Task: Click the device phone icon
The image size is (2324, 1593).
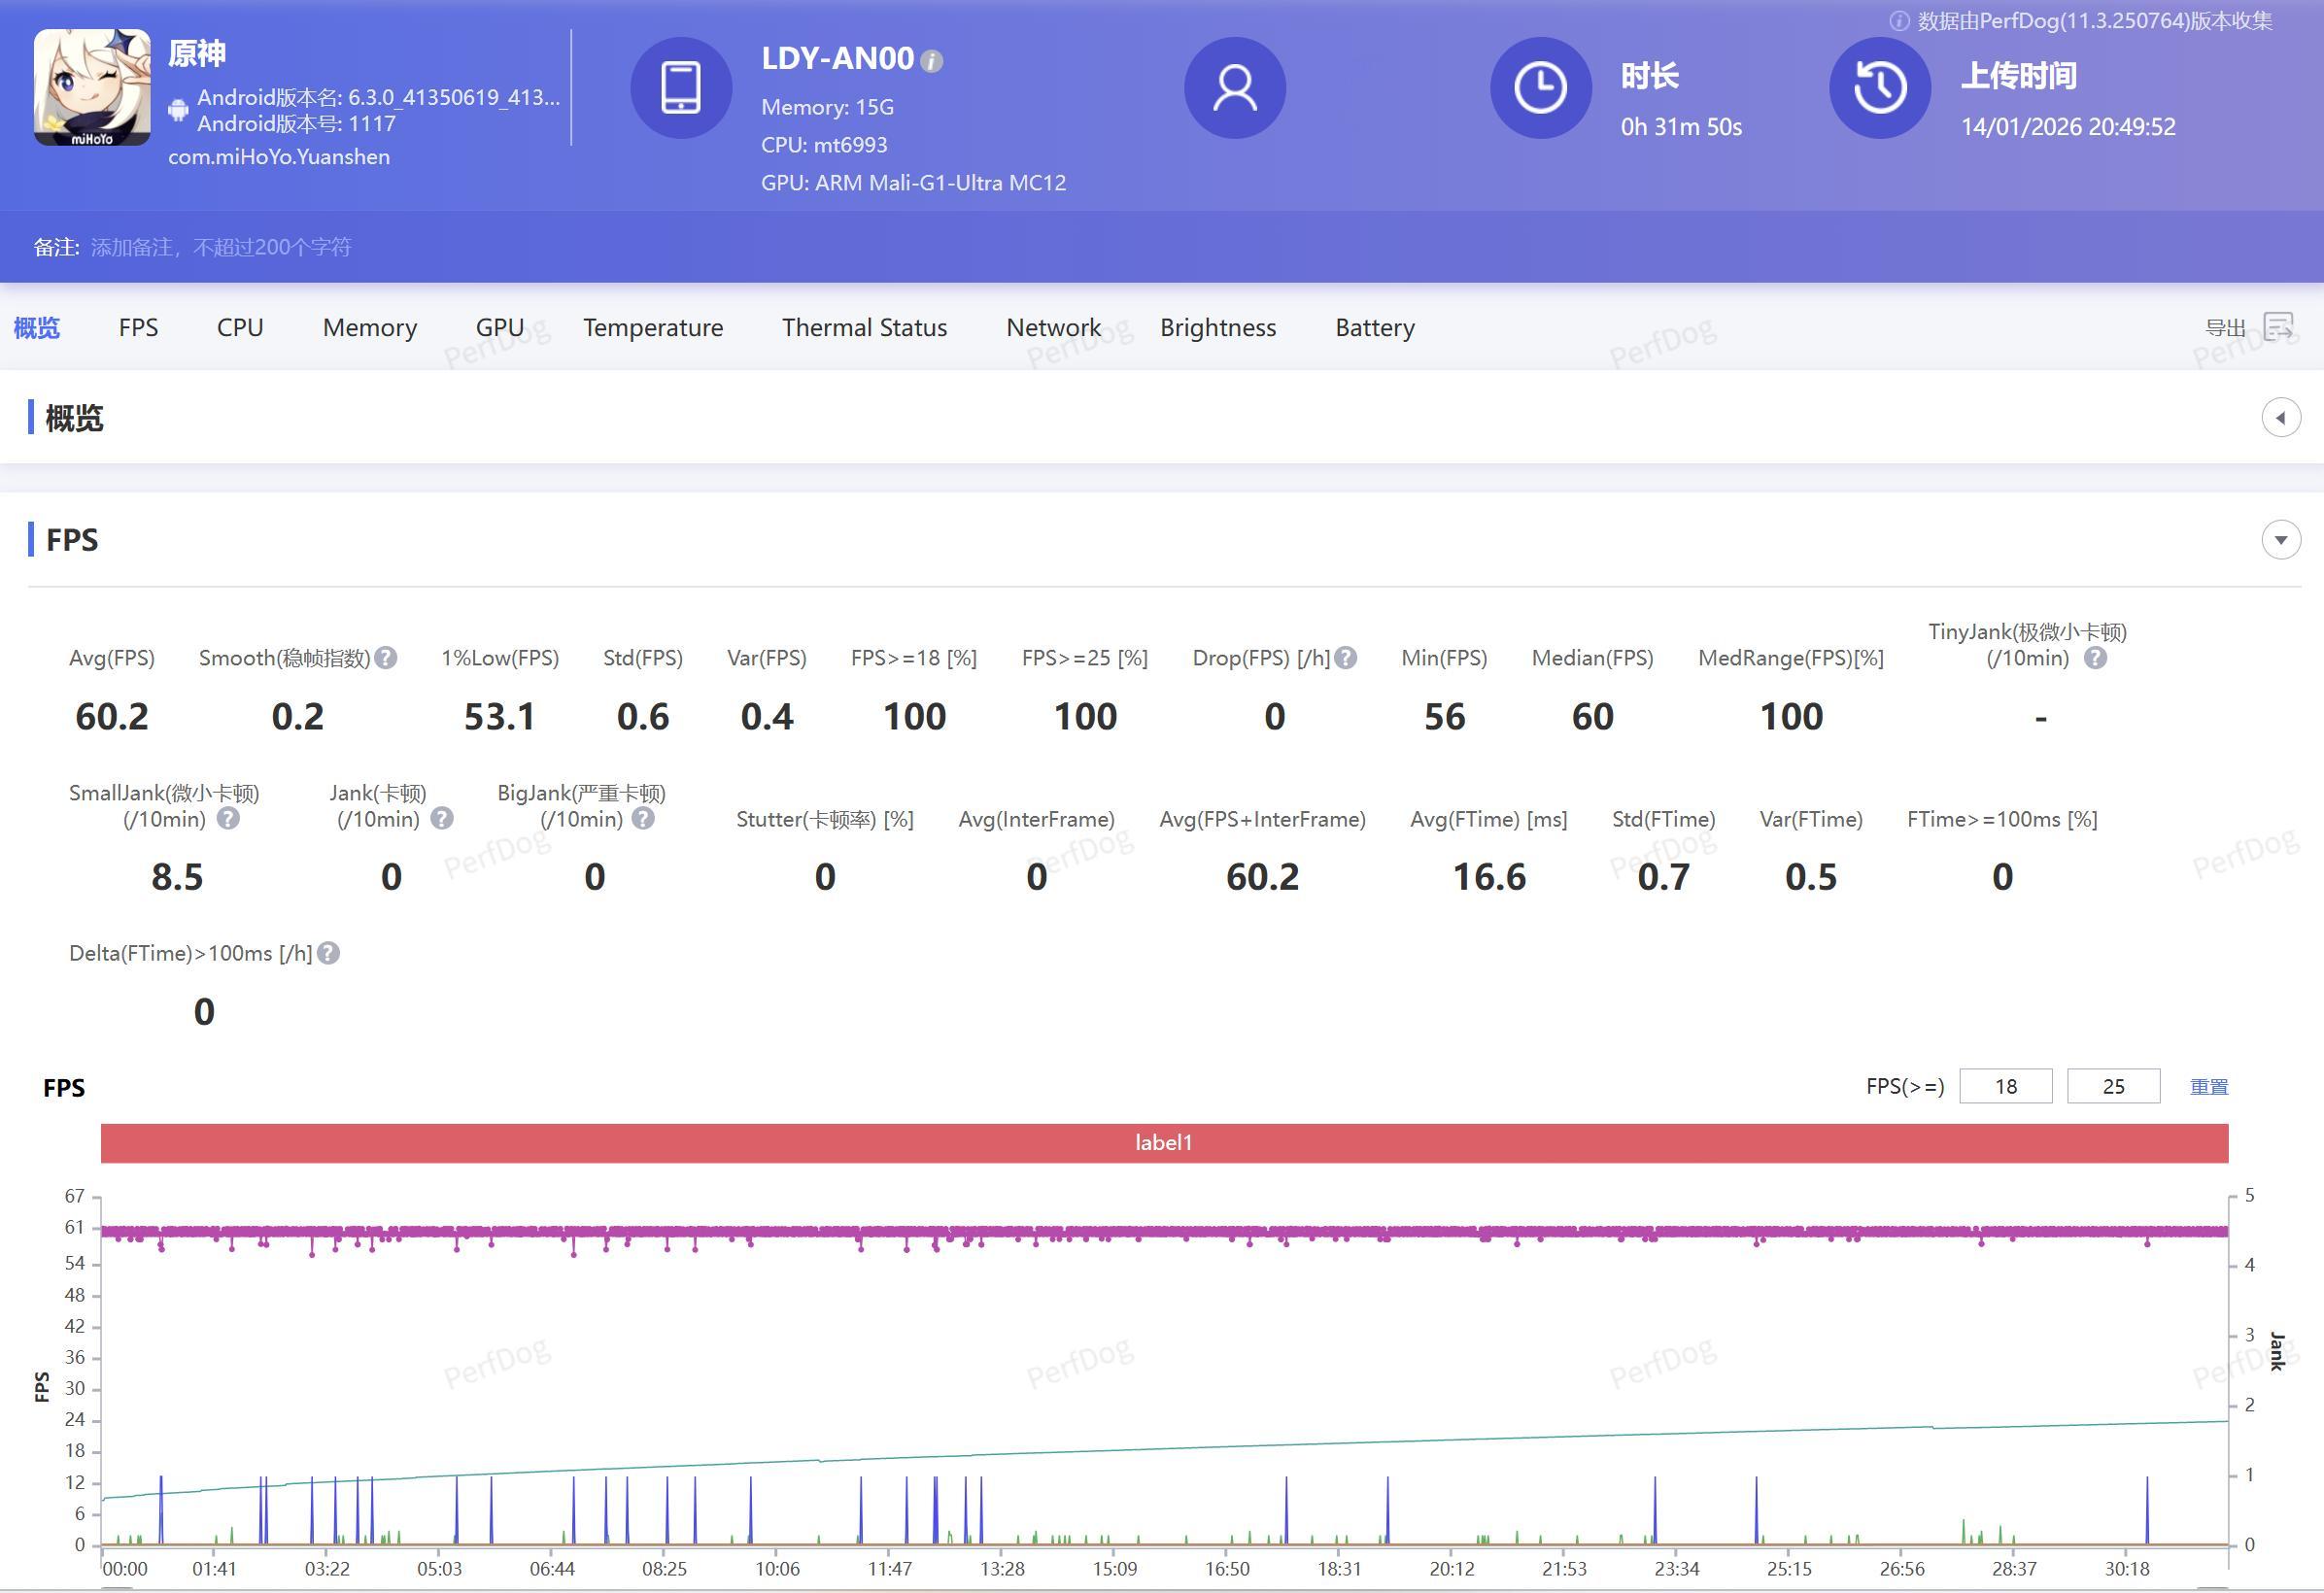Action: coord(681,88)
